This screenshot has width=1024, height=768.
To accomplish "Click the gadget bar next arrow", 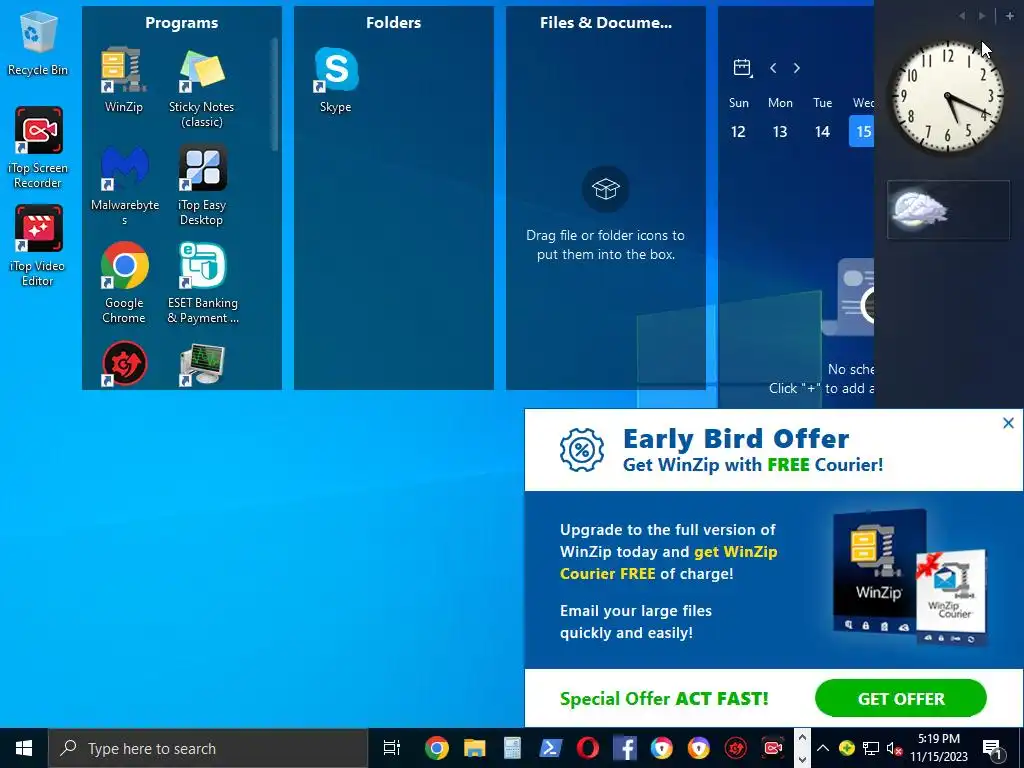I will 982,16.
